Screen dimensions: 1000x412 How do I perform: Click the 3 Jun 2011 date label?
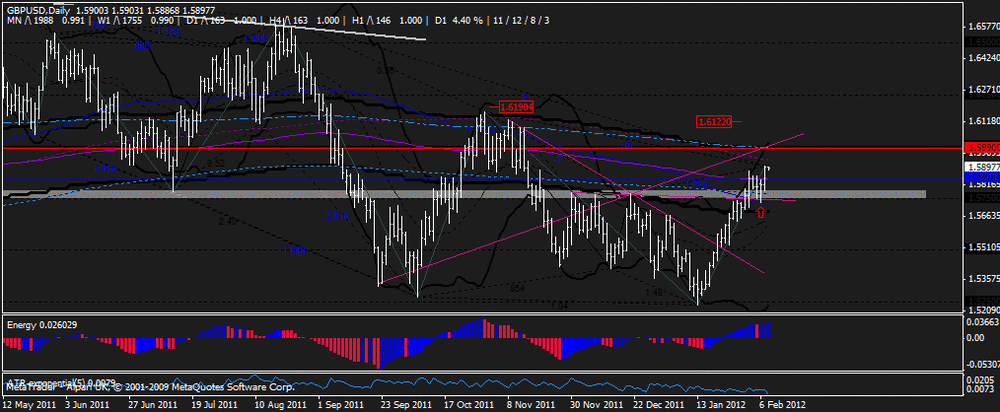[x=89, y=405]
